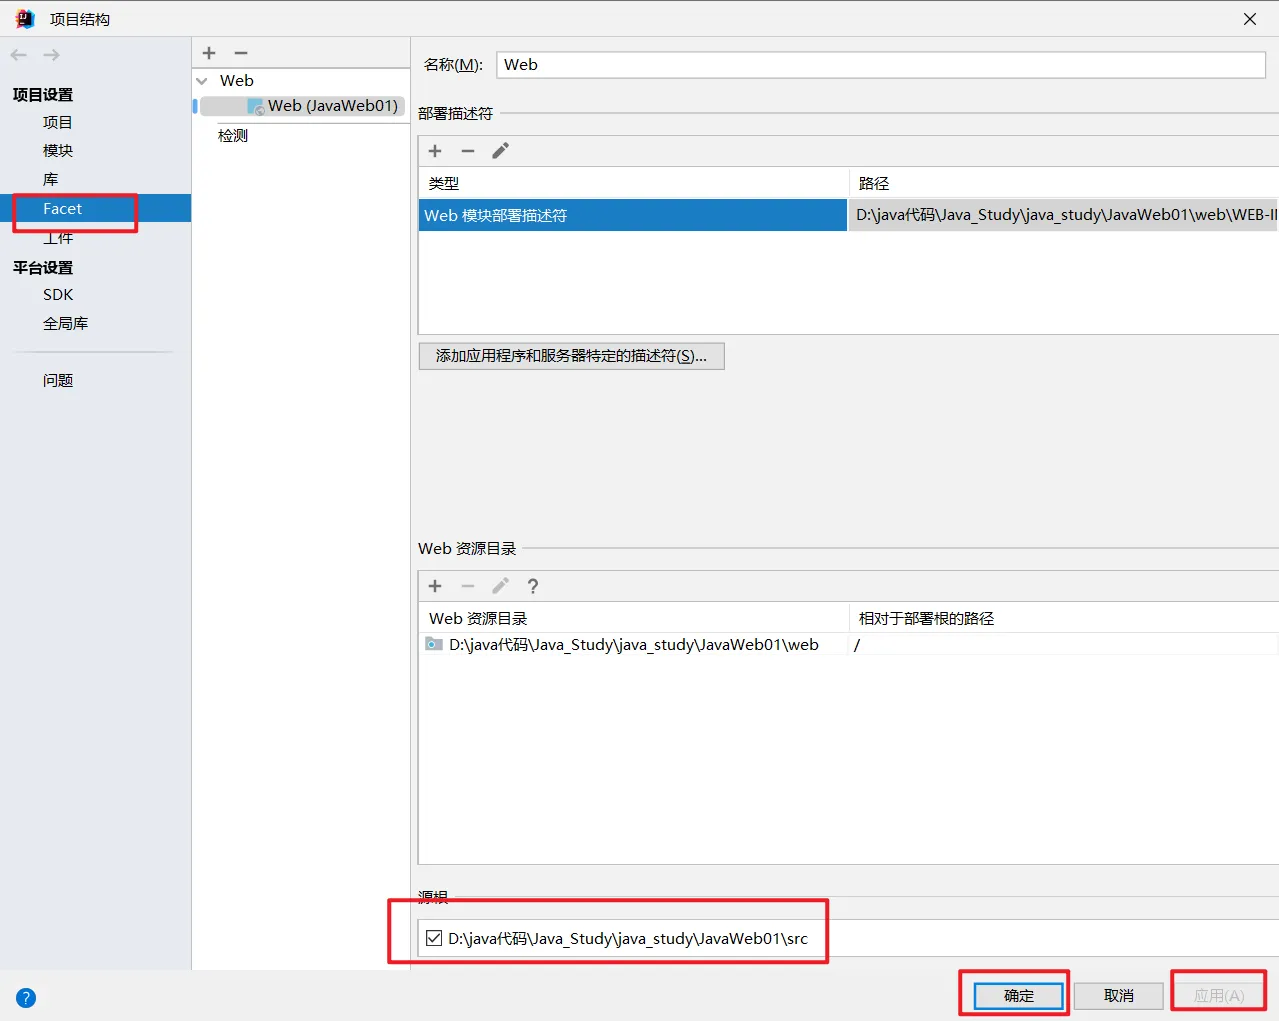Image resolution: width=1279 pixels, height=1021 pixels.
Task: Select Web 模块部署描述符 row
Action: pyautogui.click(x=632, y=215)
